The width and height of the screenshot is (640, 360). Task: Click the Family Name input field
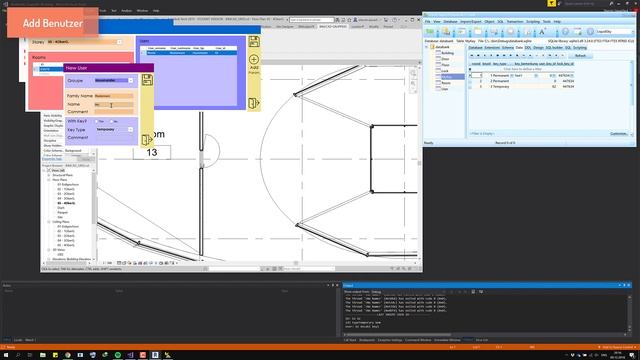tap(114, 96)
